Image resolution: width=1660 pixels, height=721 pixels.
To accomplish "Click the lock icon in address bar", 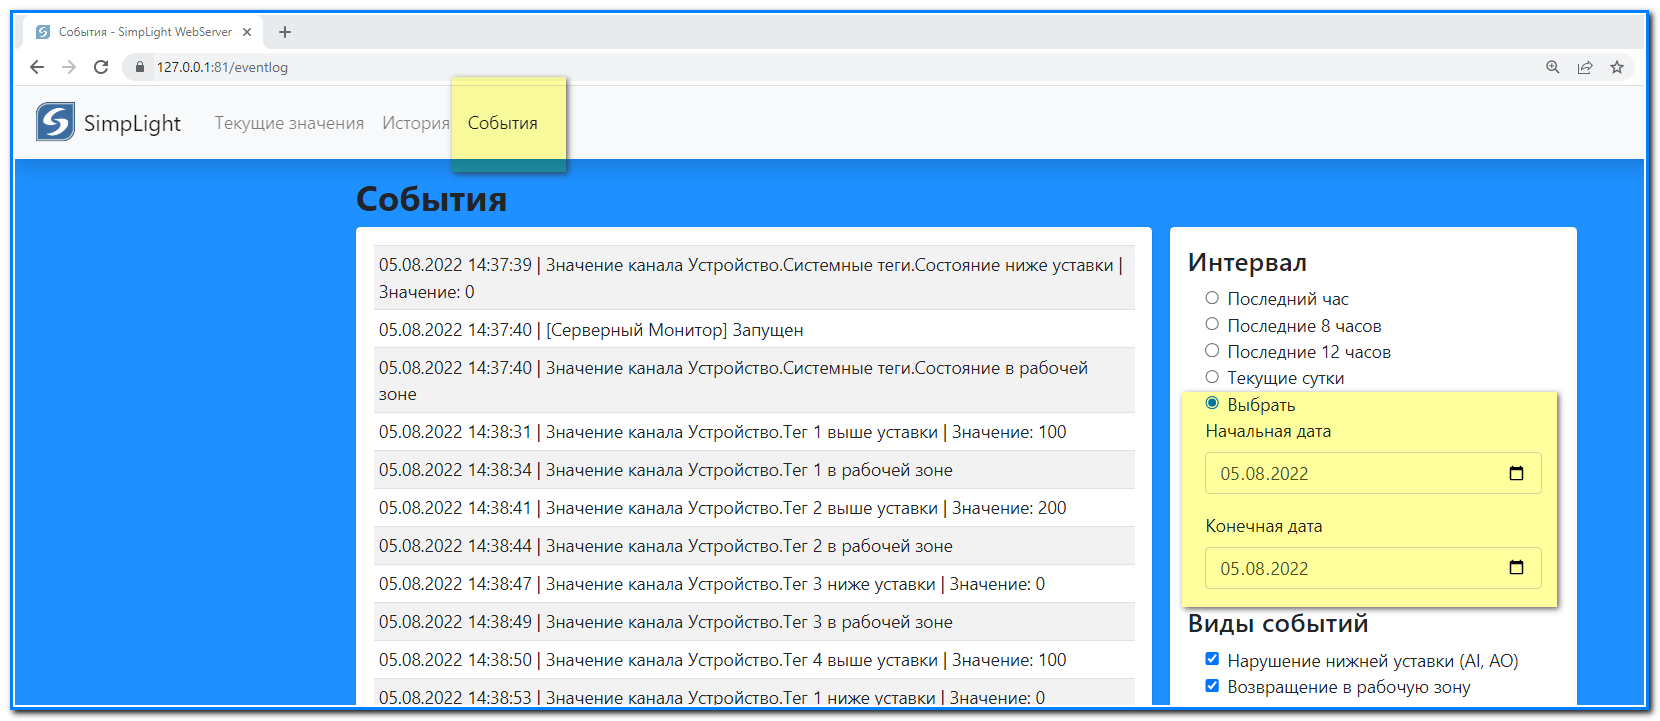I will pos(140,67).
